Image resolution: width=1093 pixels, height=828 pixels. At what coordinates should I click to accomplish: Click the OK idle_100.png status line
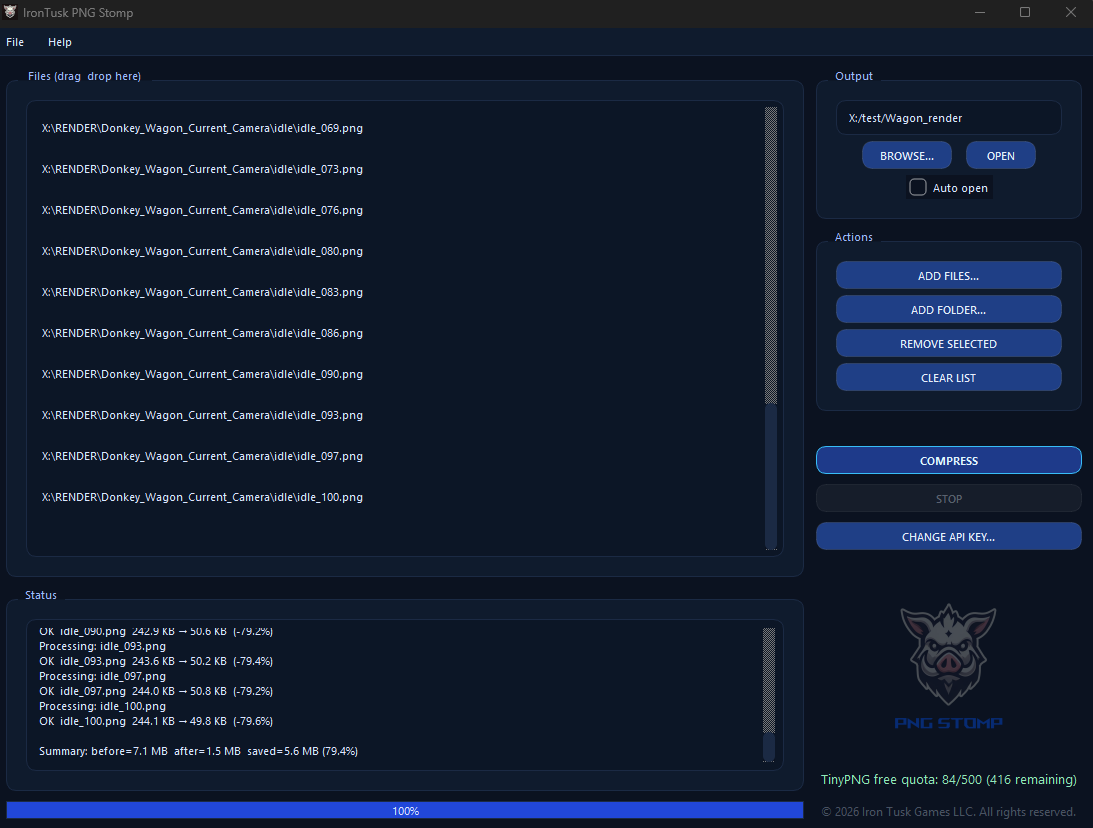coord(156,721)
